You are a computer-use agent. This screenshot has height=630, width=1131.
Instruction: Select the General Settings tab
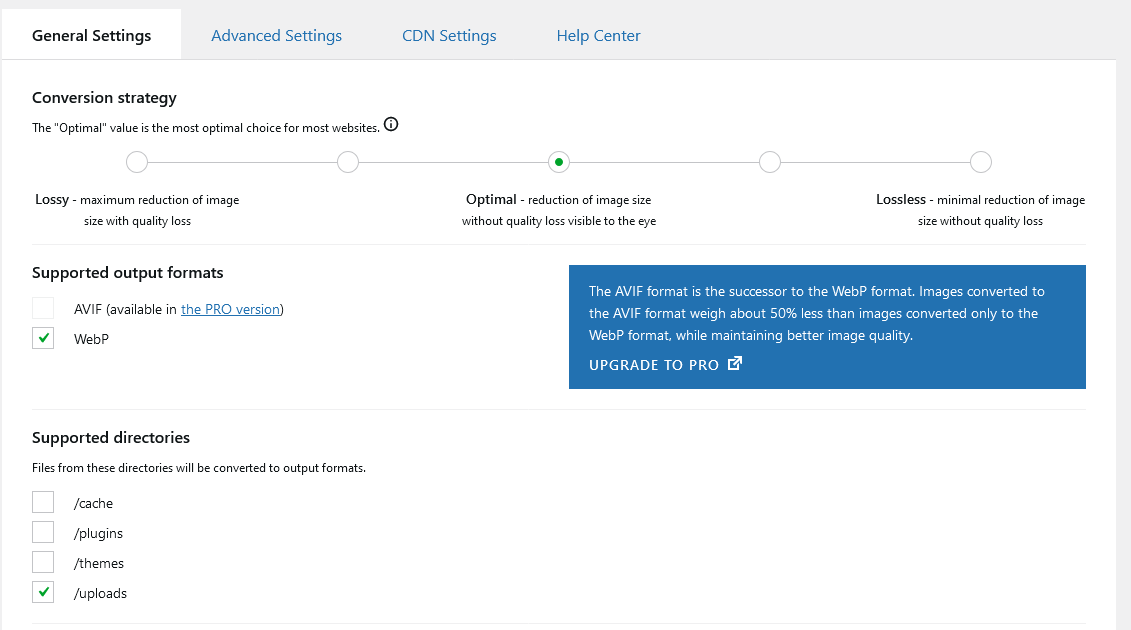pos(92,35)
